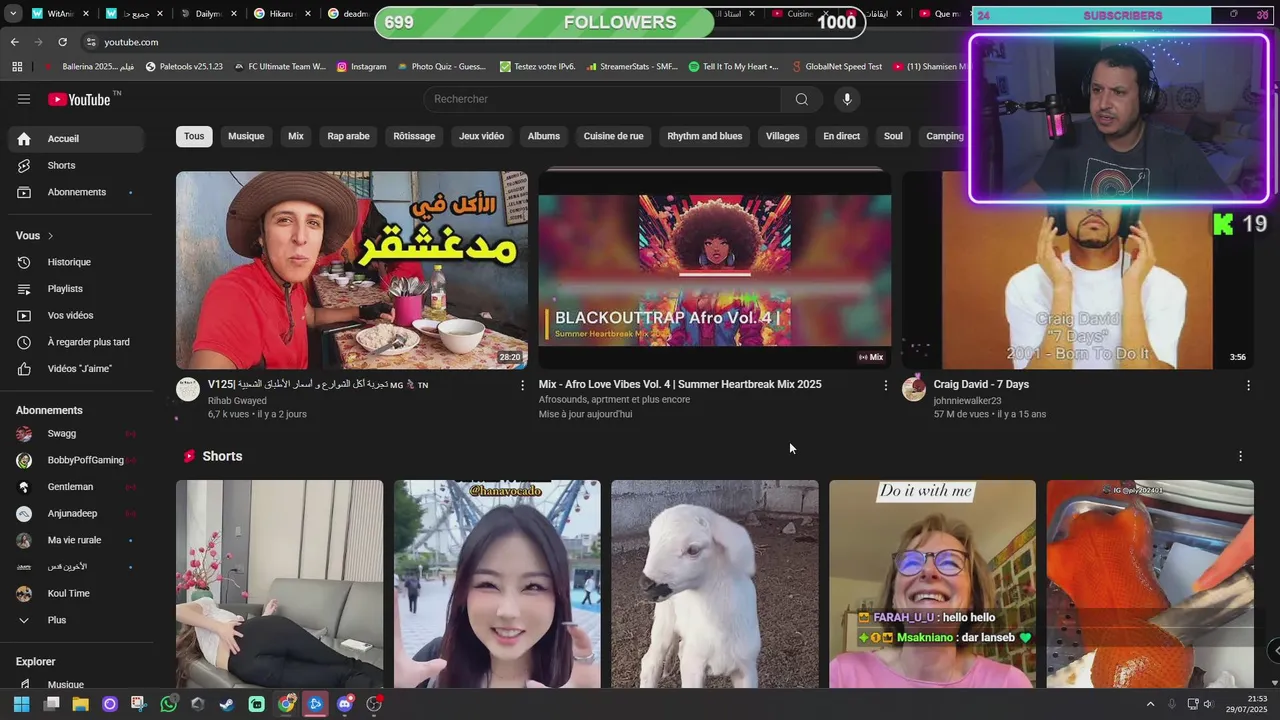Open Historique in sidebar

click(x=76, y=262)
